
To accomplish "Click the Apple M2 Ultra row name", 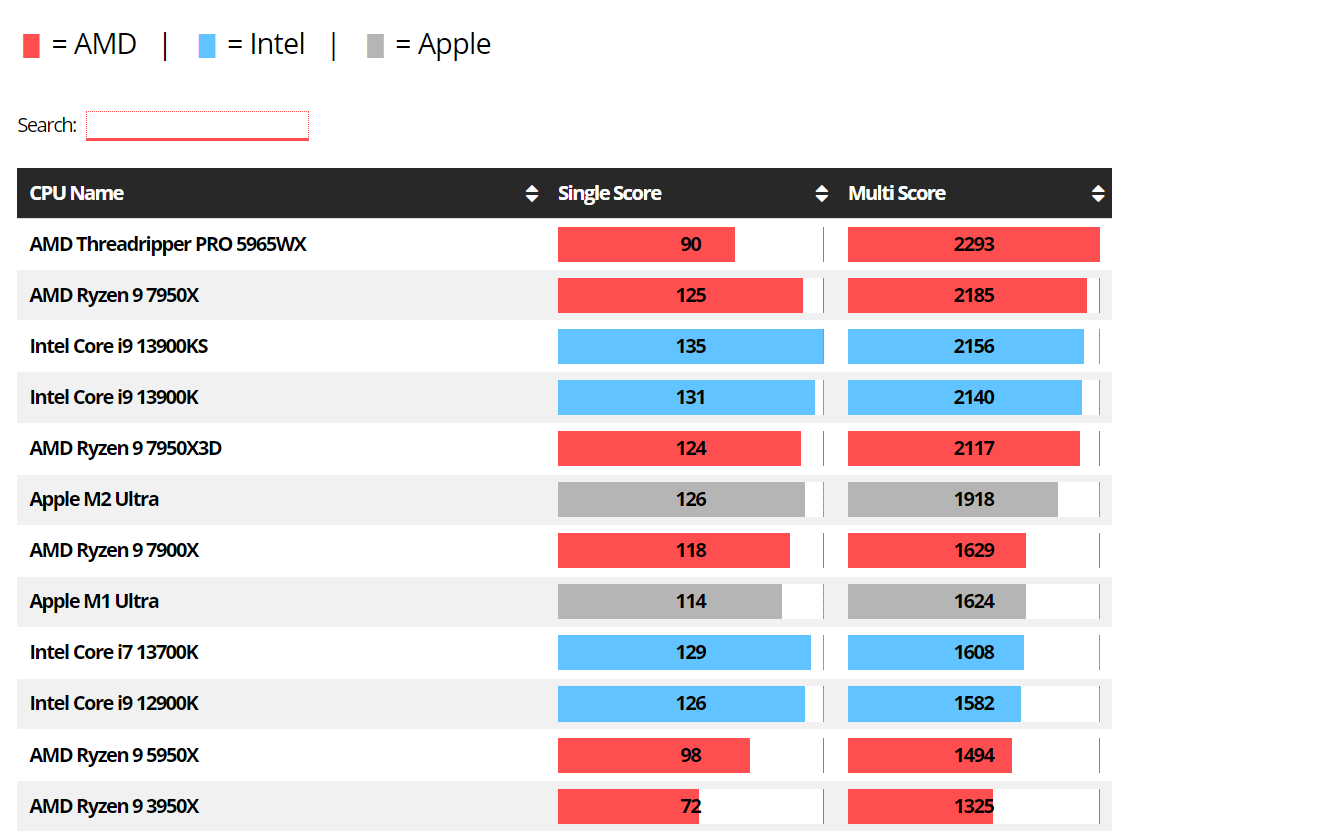I will coord(94,500).
